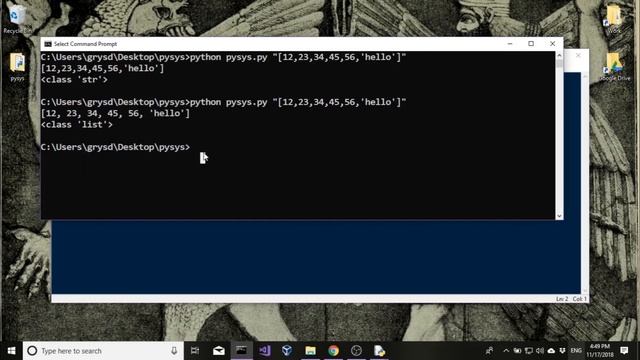Click "Ln: 2" in background editor status bar

pos(562,299)
